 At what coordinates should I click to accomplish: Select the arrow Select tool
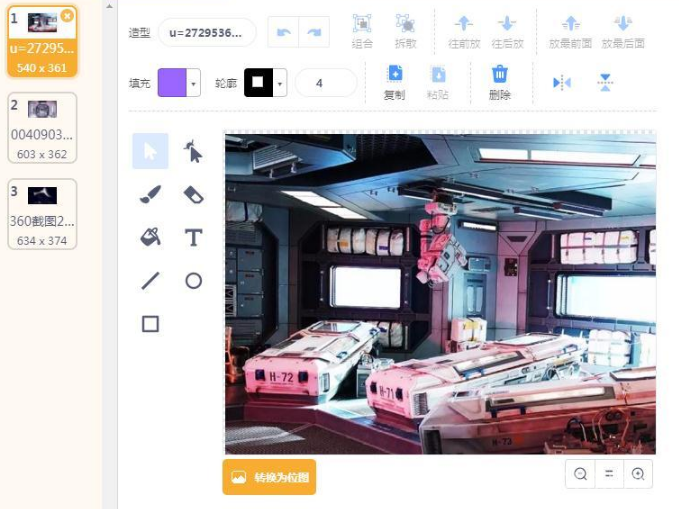[x=150, y=151]
